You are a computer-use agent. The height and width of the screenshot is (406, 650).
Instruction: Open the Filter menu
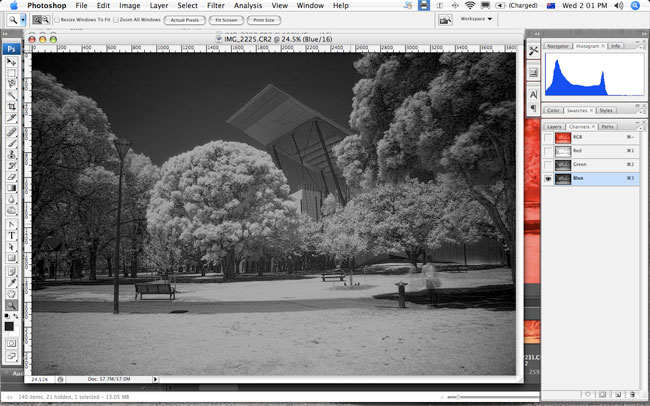(x=216, y=5)
